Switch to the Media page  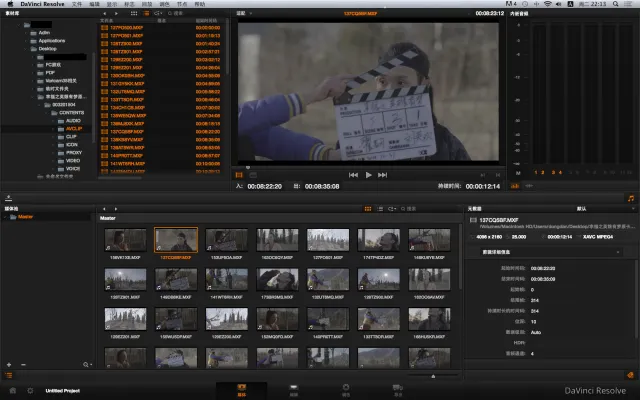click(242, 390)
